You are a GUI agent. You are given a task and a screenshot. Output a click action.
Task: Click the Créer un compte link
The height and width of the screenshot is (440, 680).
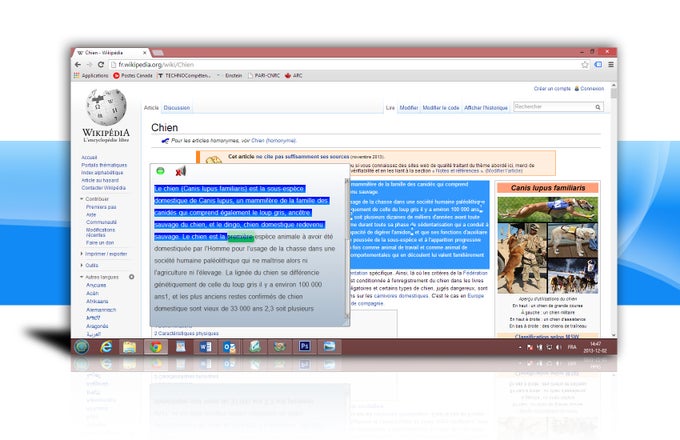pyautogui.click(x=552, y=88)
